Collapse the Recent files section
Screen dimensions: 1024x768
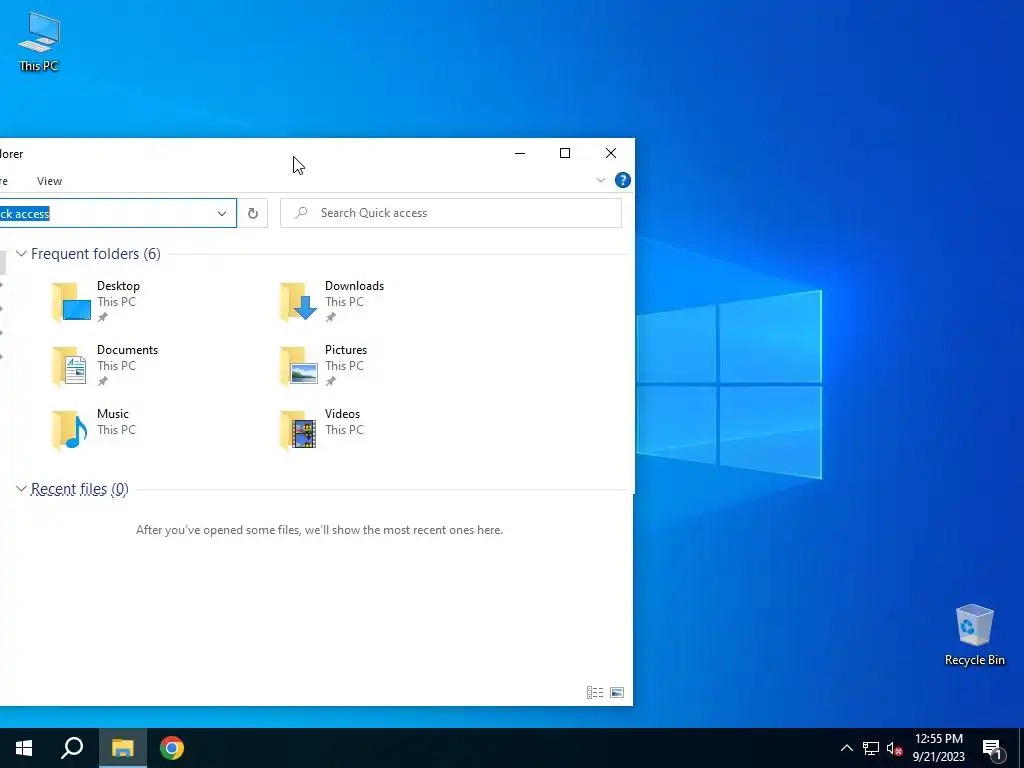pos(21,488)
